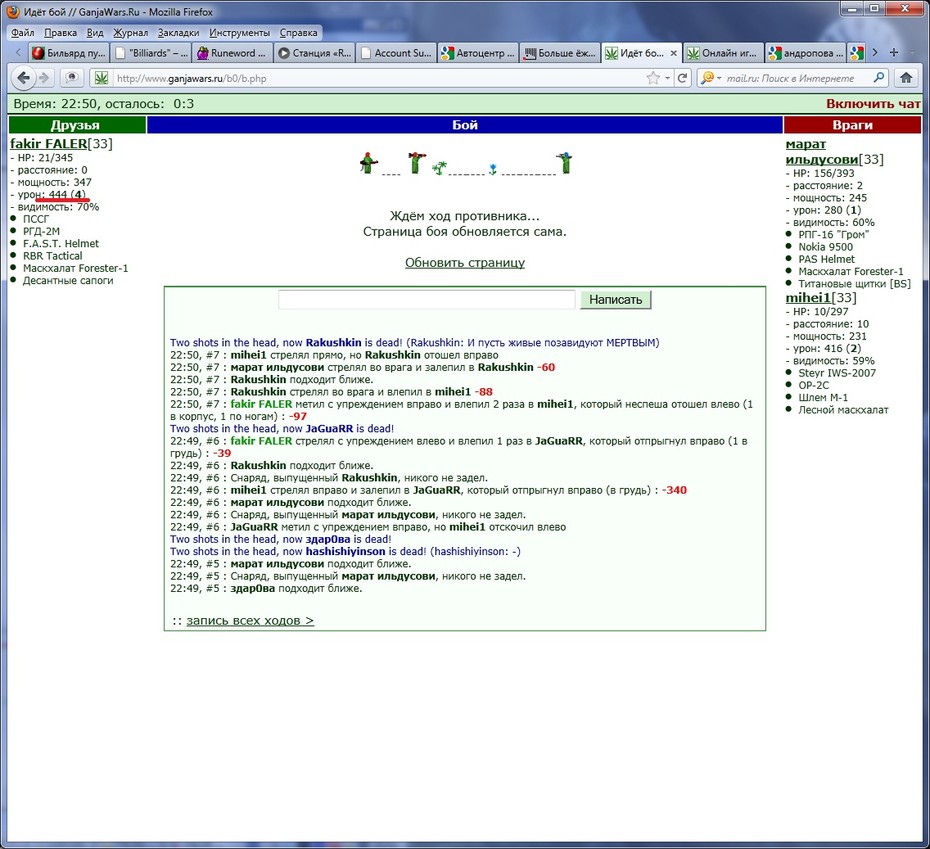
Task: Open the search engine dropdown in the search box
Action: [719, 78]
